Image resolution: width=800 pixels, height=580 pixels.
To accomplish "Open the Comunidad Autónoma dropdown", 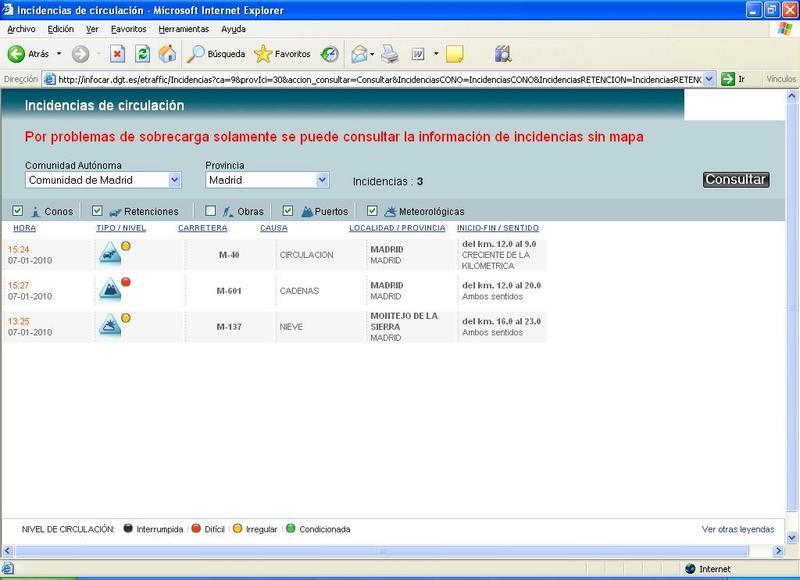I will (172, 180).
